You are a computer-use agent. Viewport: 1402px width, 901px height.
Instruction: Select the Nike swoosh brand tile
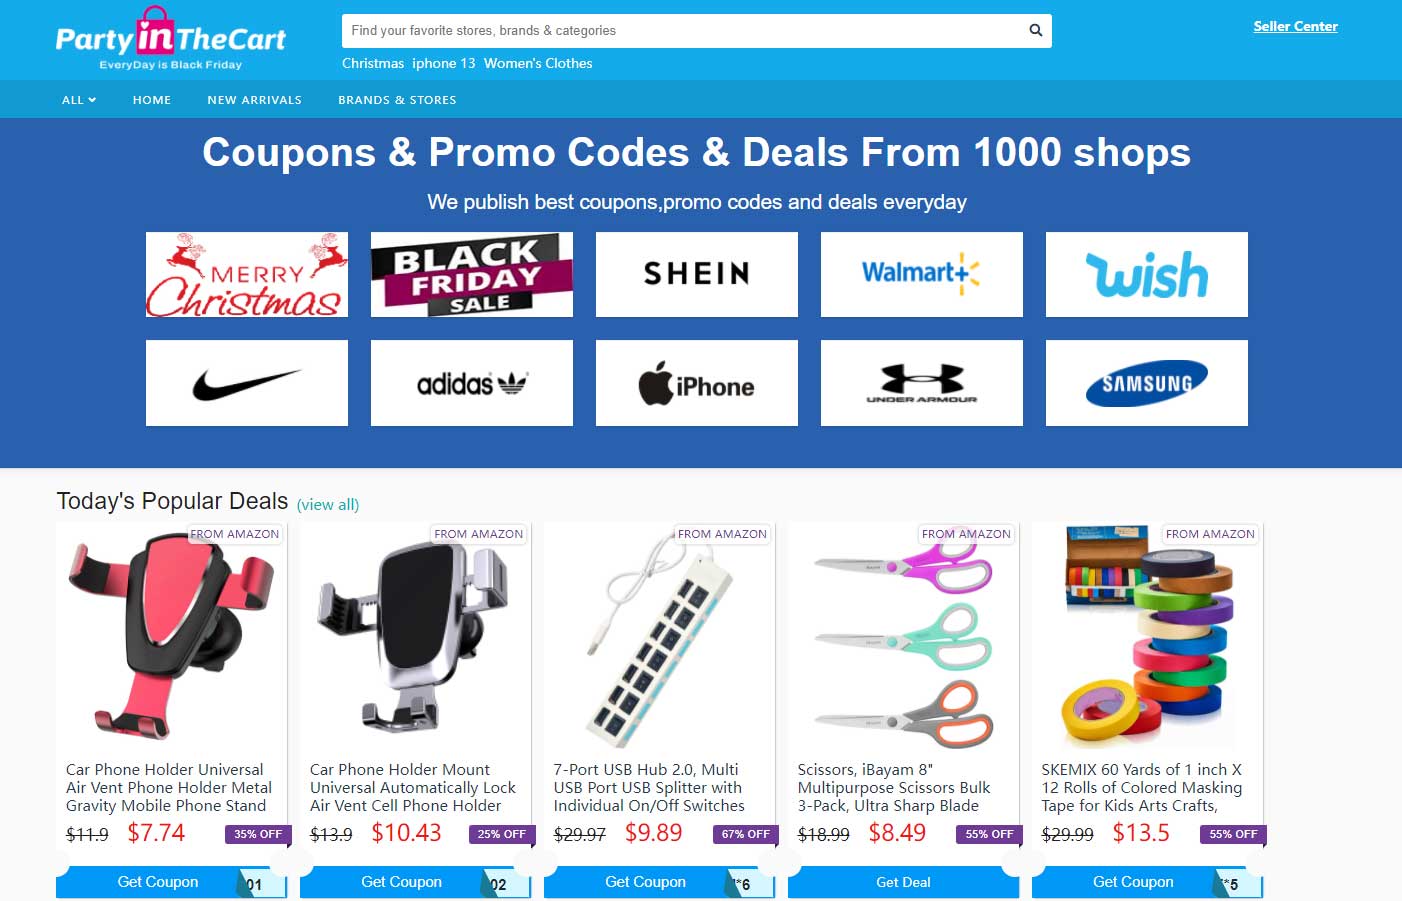point(247,383)
